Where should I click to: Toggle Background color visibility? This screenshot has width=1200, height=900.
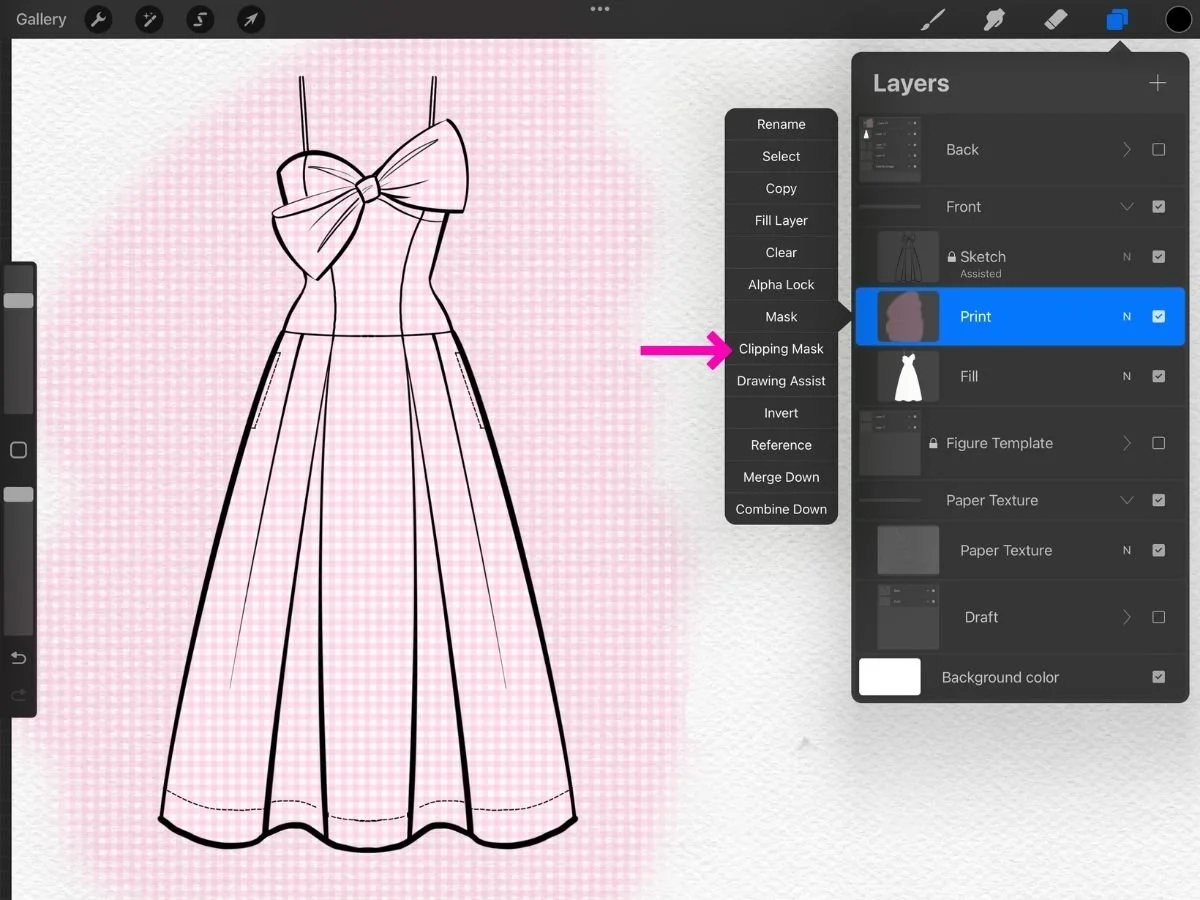point(1159,677)
